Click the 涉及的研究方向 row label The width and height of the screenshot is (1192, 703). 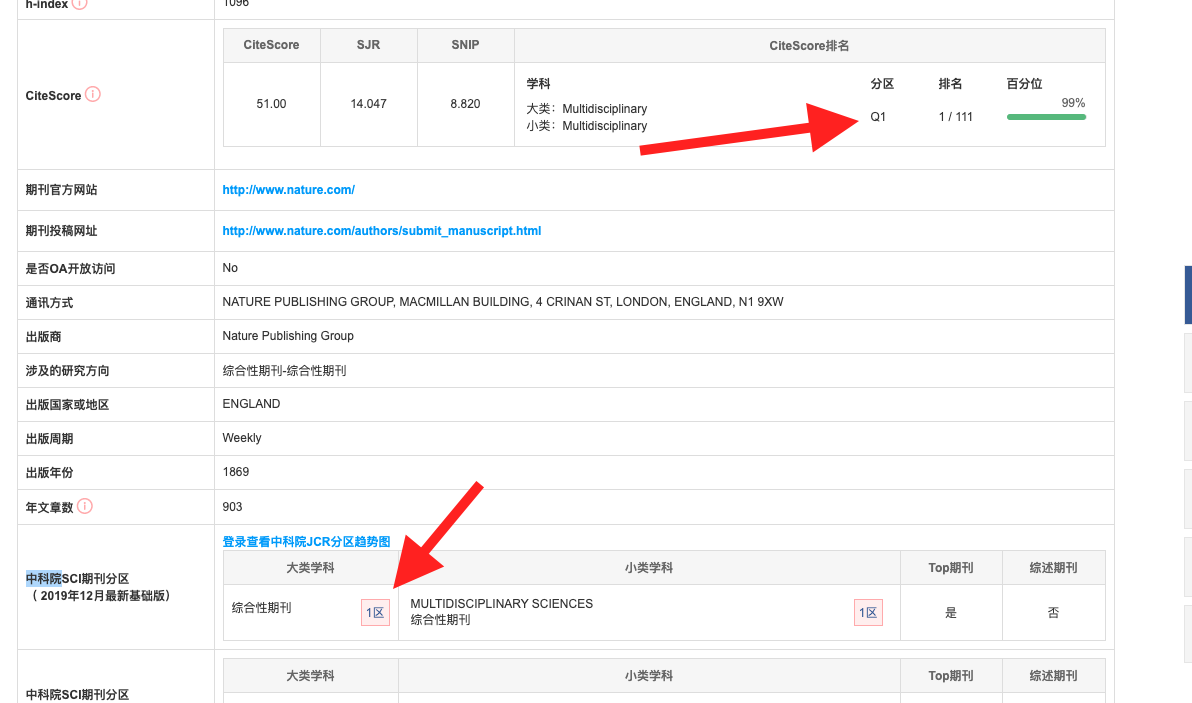(68, 371)
